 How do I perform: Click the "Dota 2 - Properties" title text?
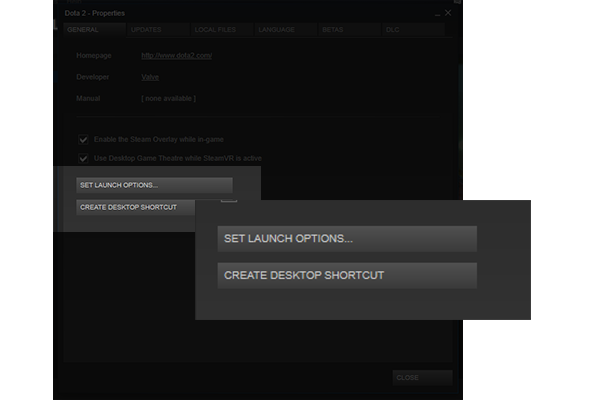coord(95,13)
